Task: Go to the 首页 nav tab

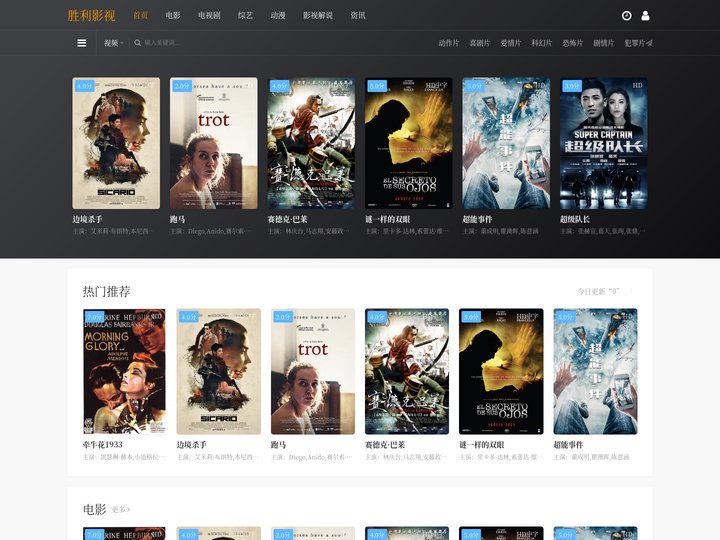Action: 141,15
